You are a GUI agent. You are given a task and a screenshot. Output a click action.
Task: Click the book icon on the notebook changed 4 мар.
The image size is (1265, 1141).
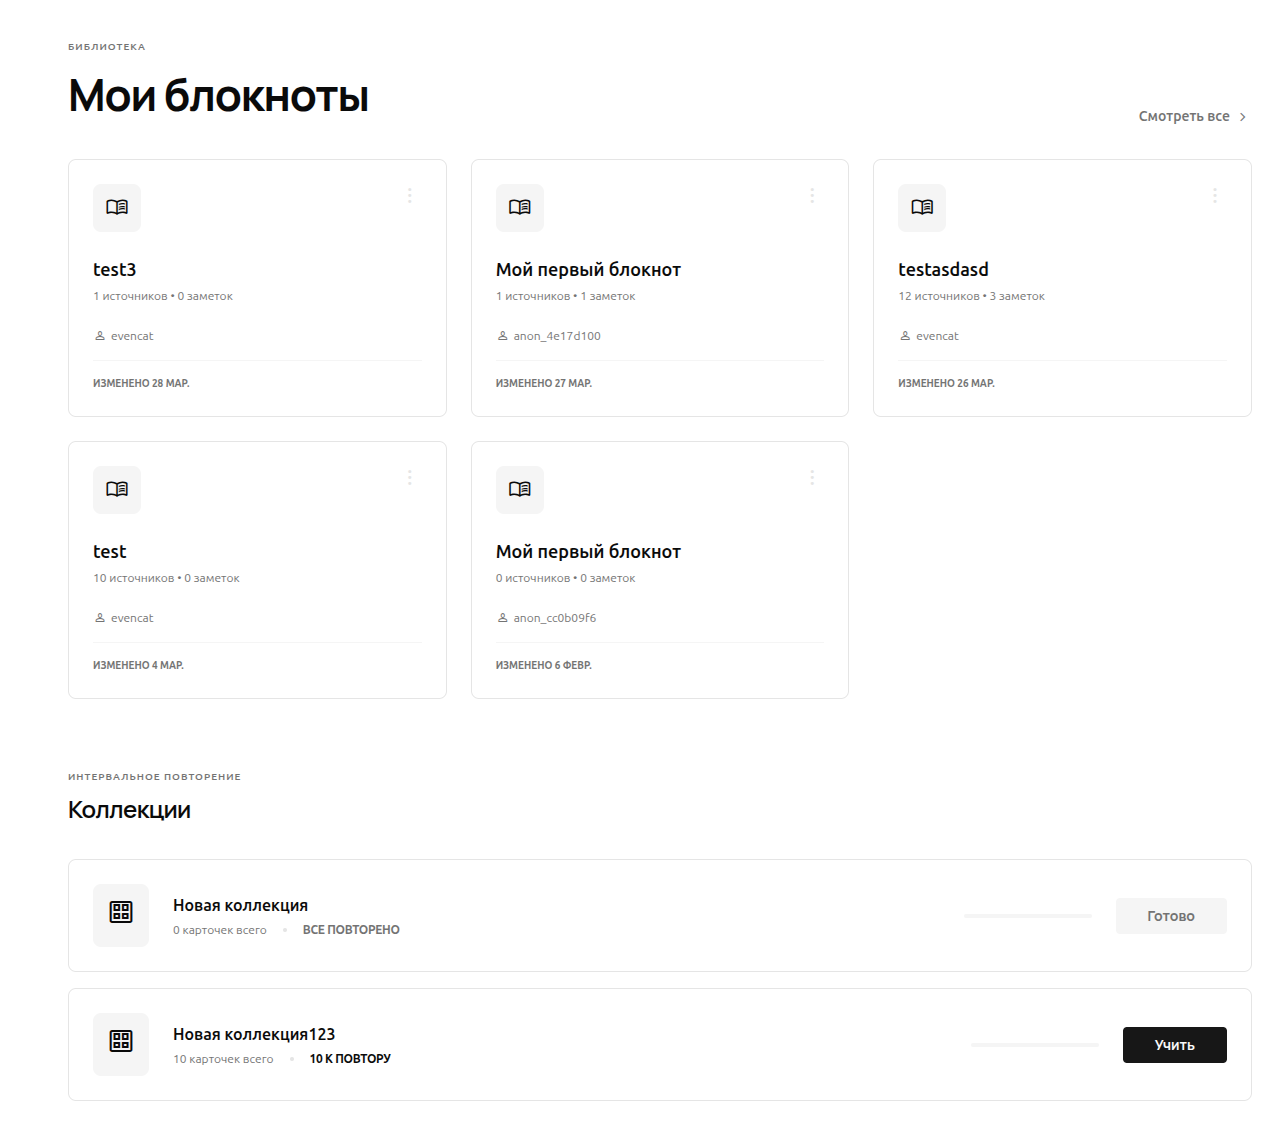coord(117,489)
